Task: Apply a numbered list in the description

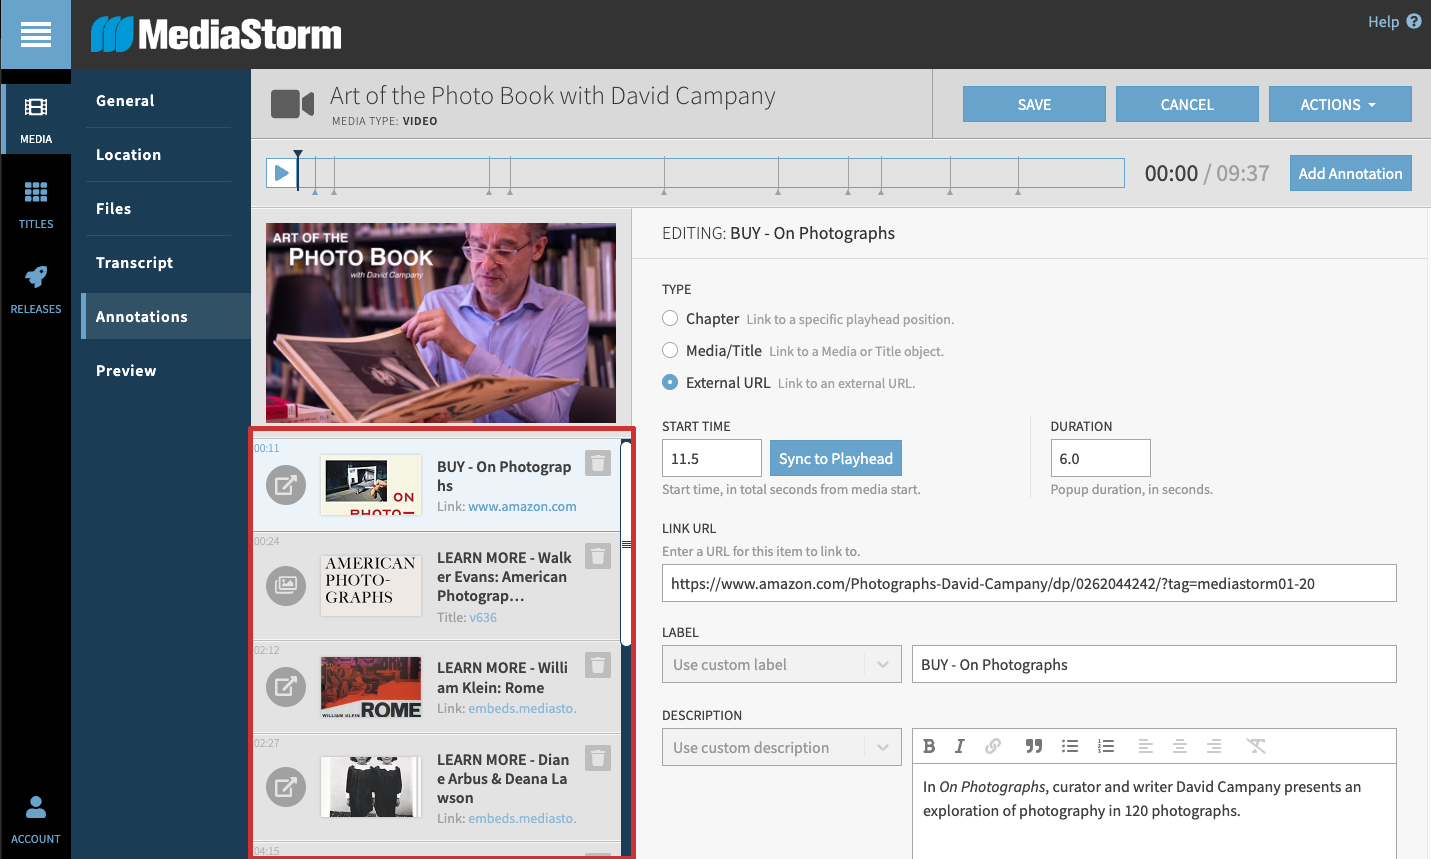Action: pyautogui.click(x=1106, y=745)
